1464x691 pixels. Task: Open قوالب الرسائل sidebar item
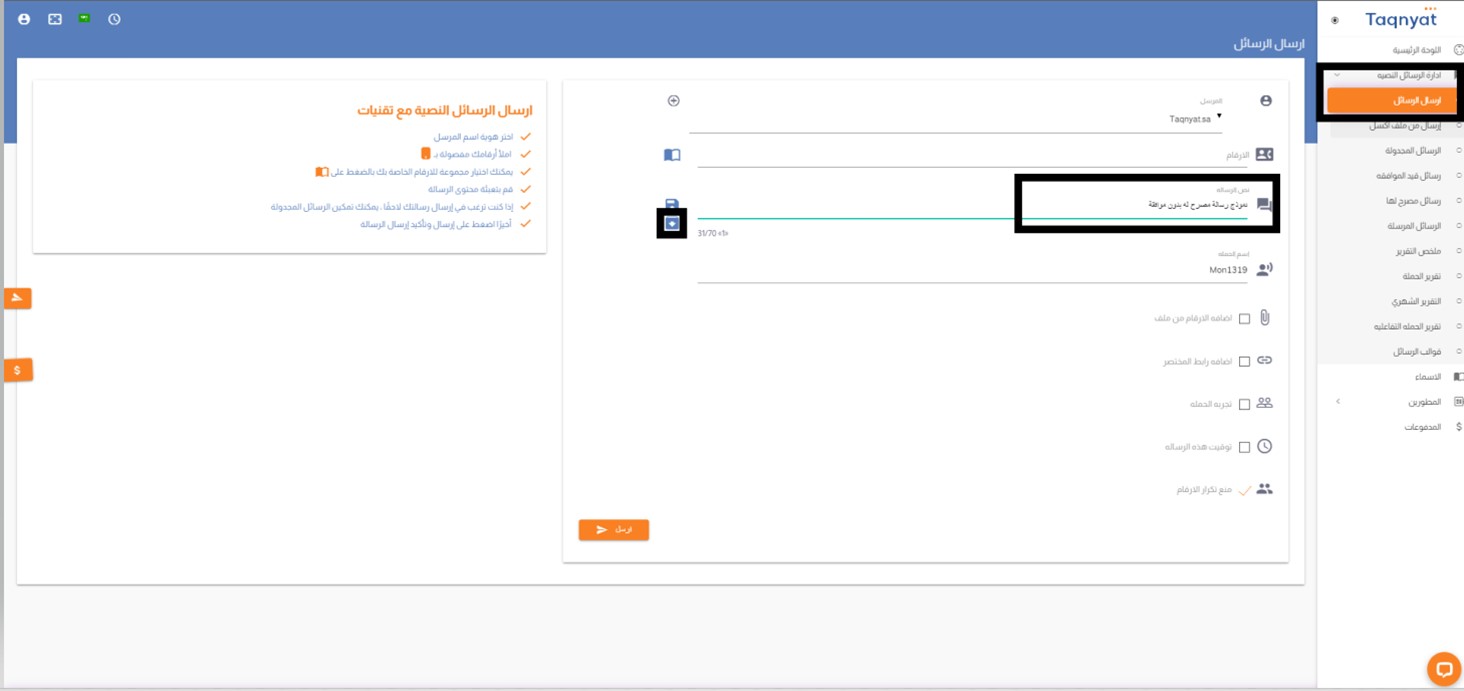click(1418, 352)
